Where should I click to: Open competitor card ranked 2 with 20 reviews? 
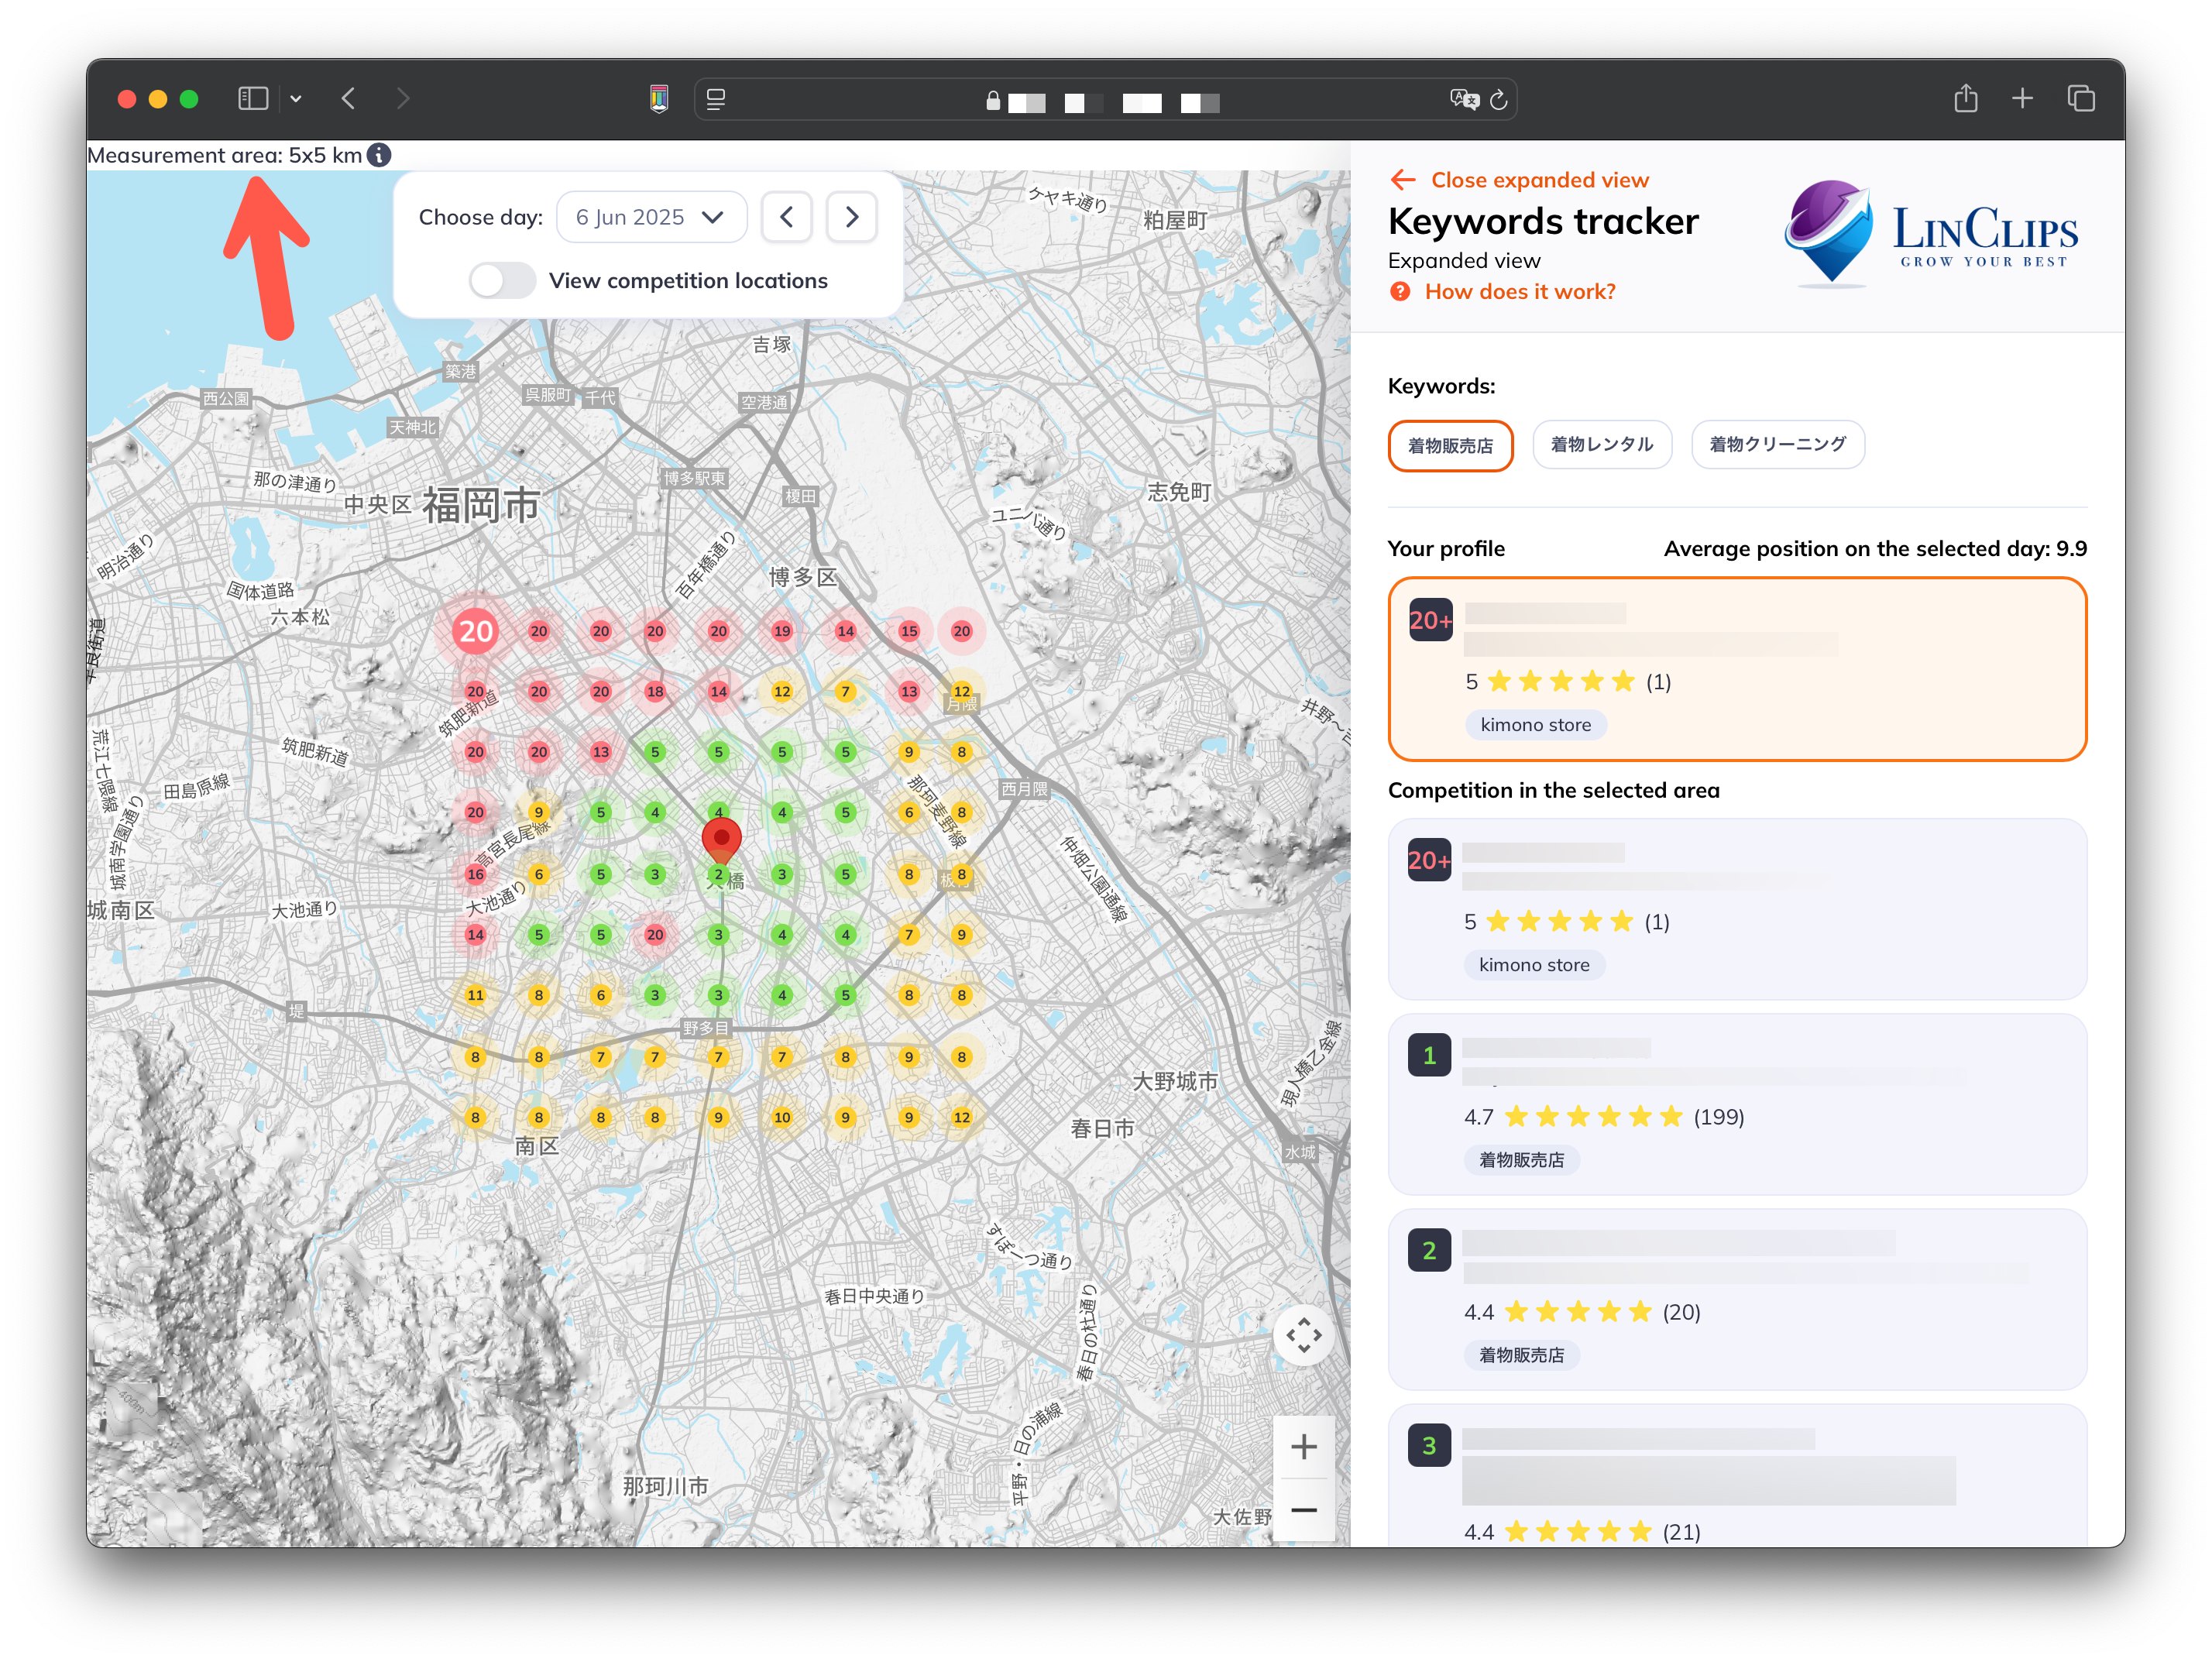point(1737,1299)
